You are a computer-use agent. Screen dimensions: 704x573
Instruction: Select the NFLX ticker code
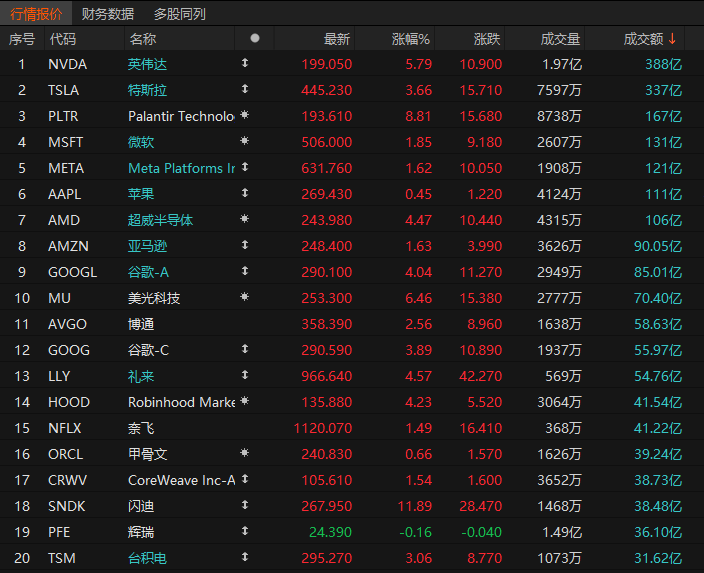[65, 428]
